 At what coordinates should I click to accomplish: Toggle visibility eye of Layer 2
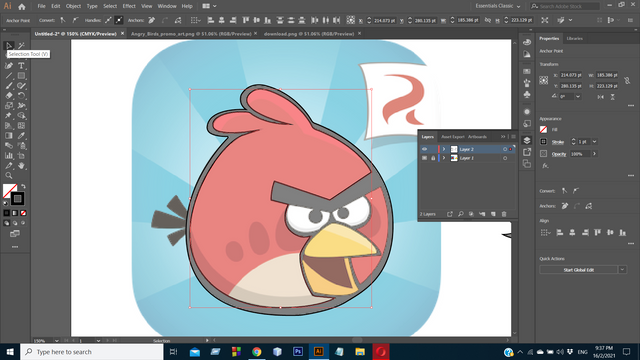[x=424, y=149]
